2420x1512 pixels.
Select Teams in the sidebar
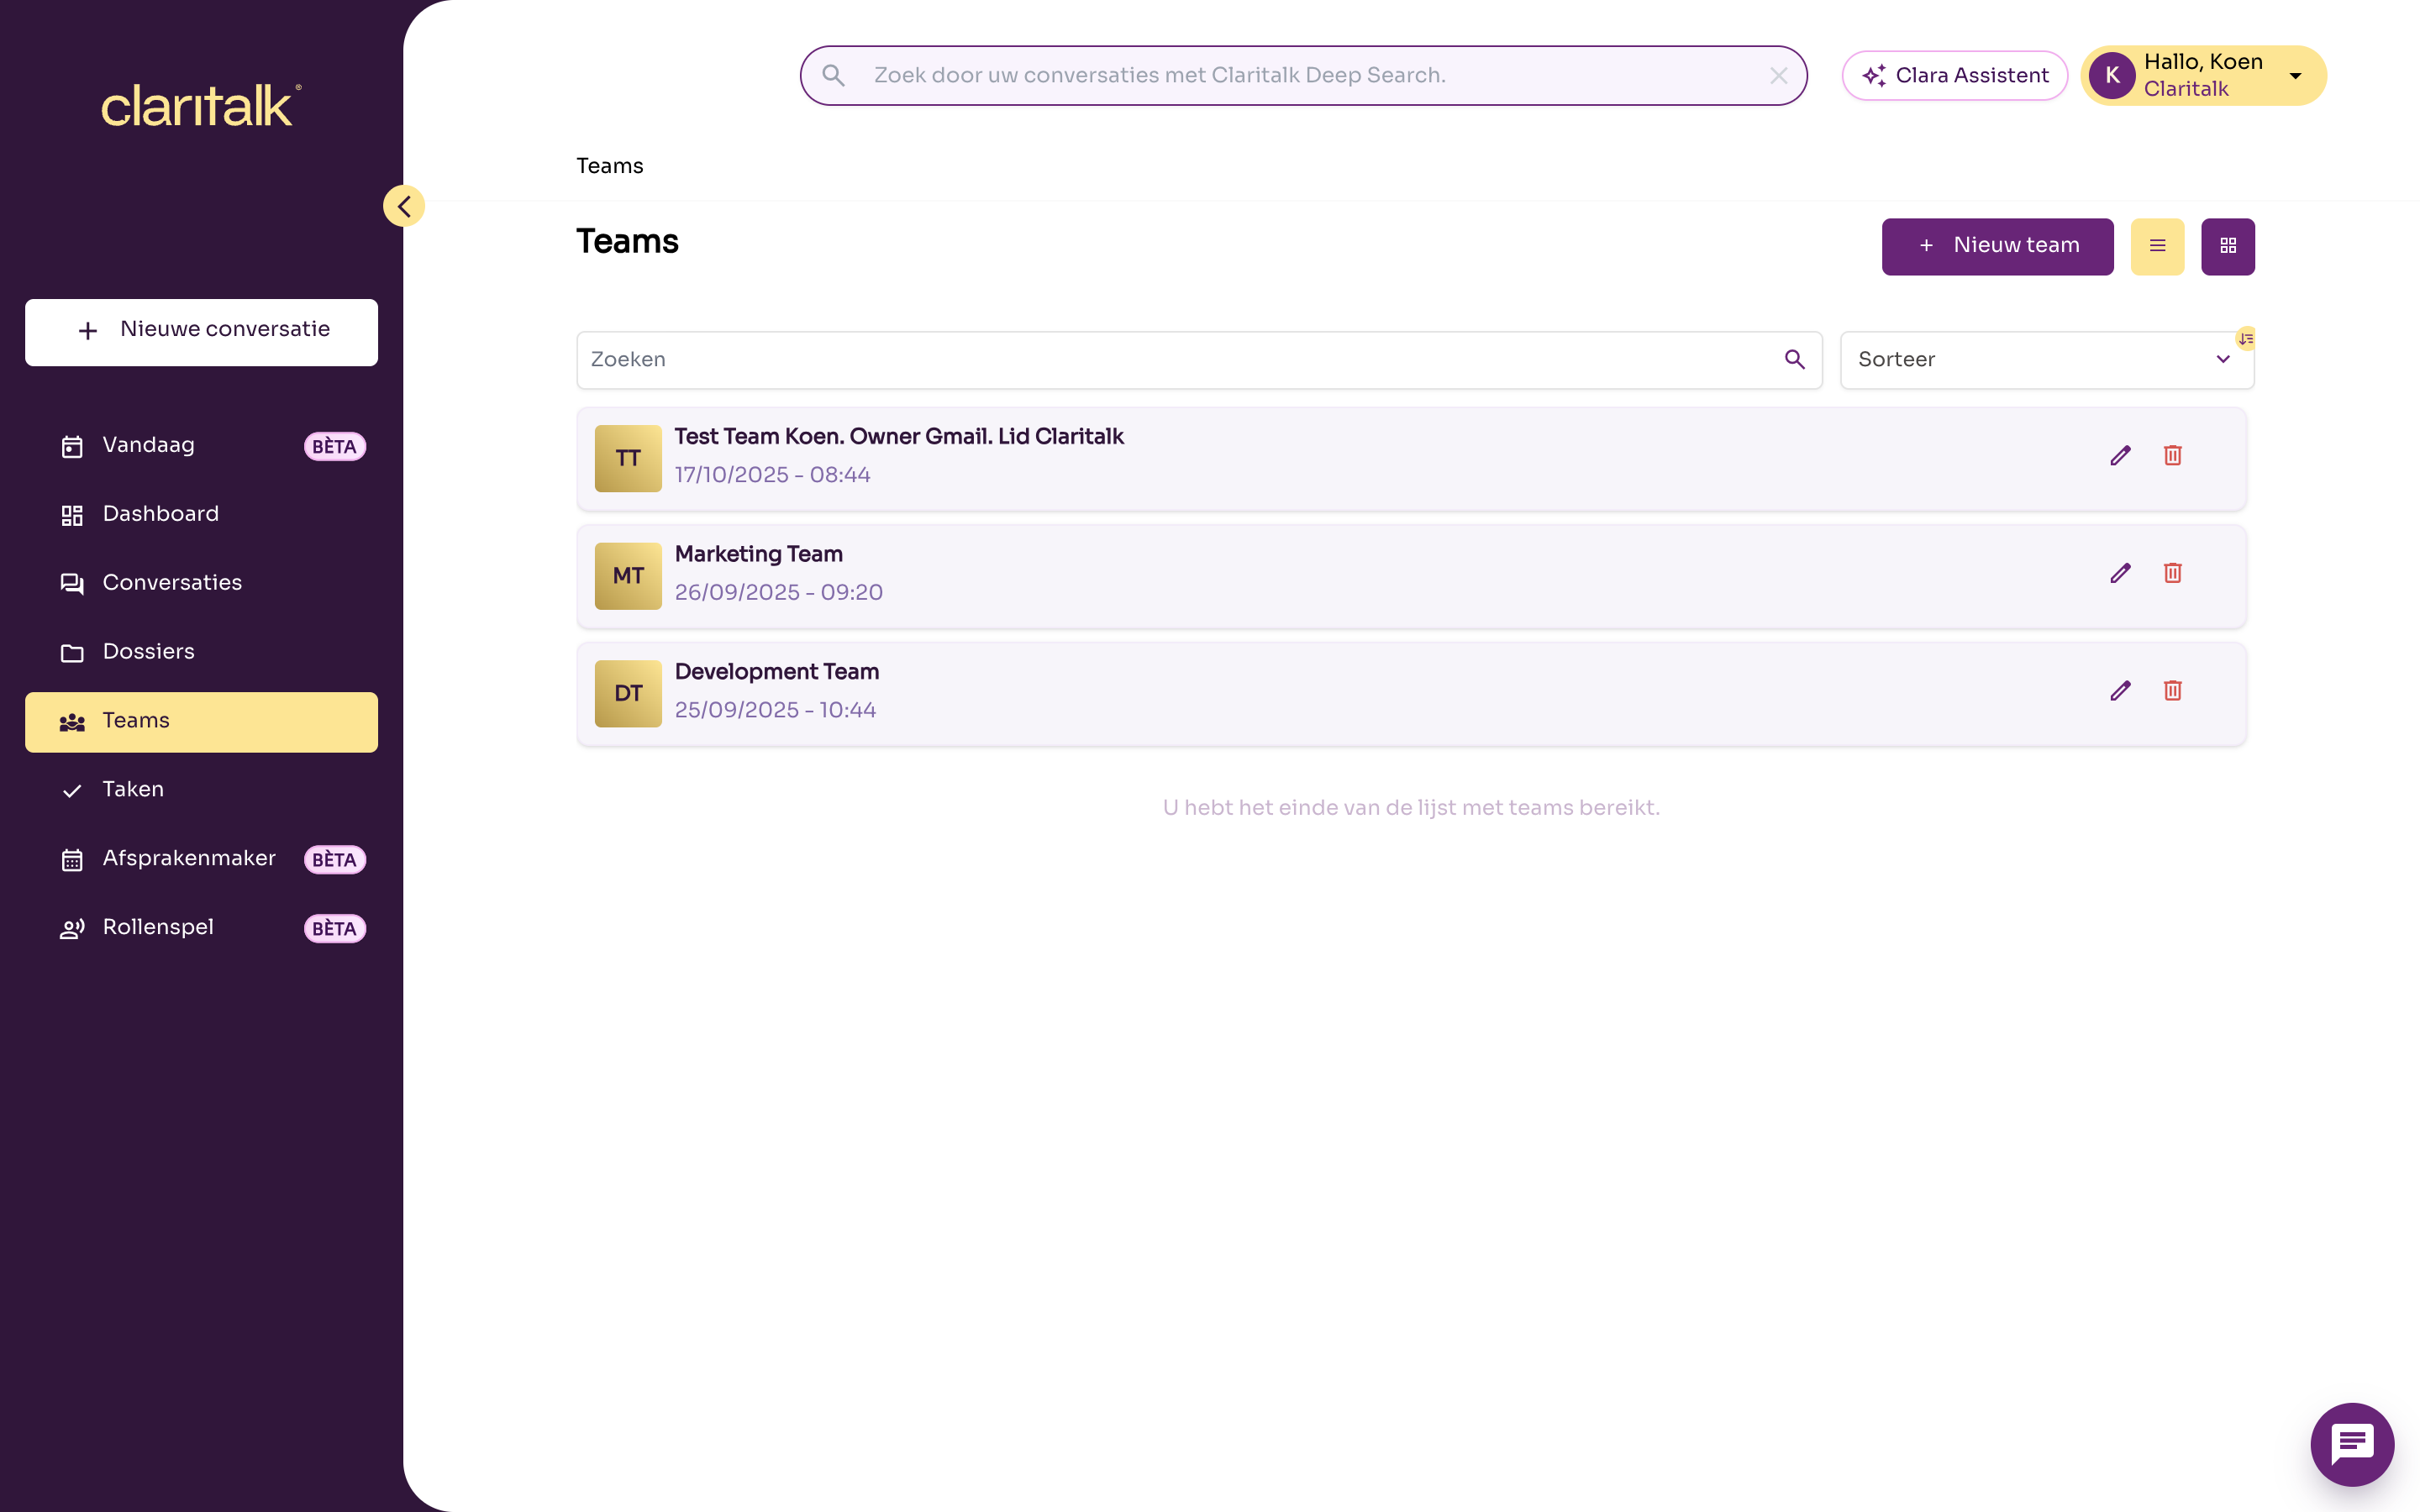pyautogui.click(x=202, y=722)
